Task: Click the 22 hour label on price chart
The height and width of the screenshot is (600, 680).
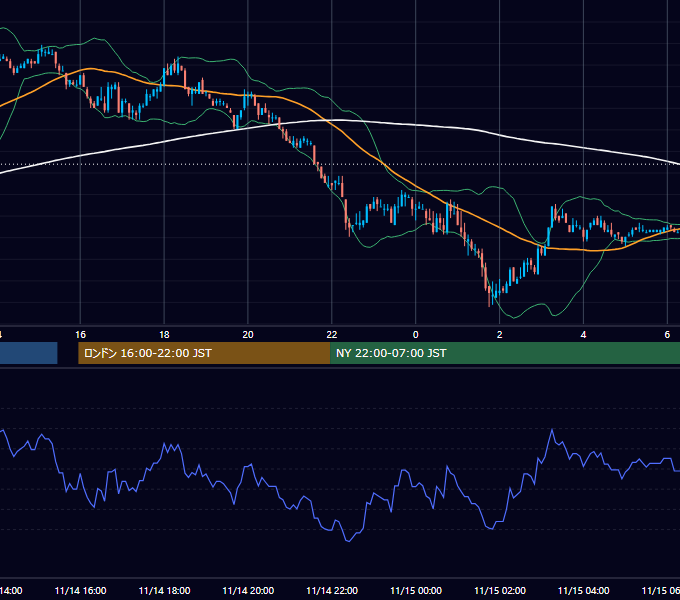Action: click(332, 335)
